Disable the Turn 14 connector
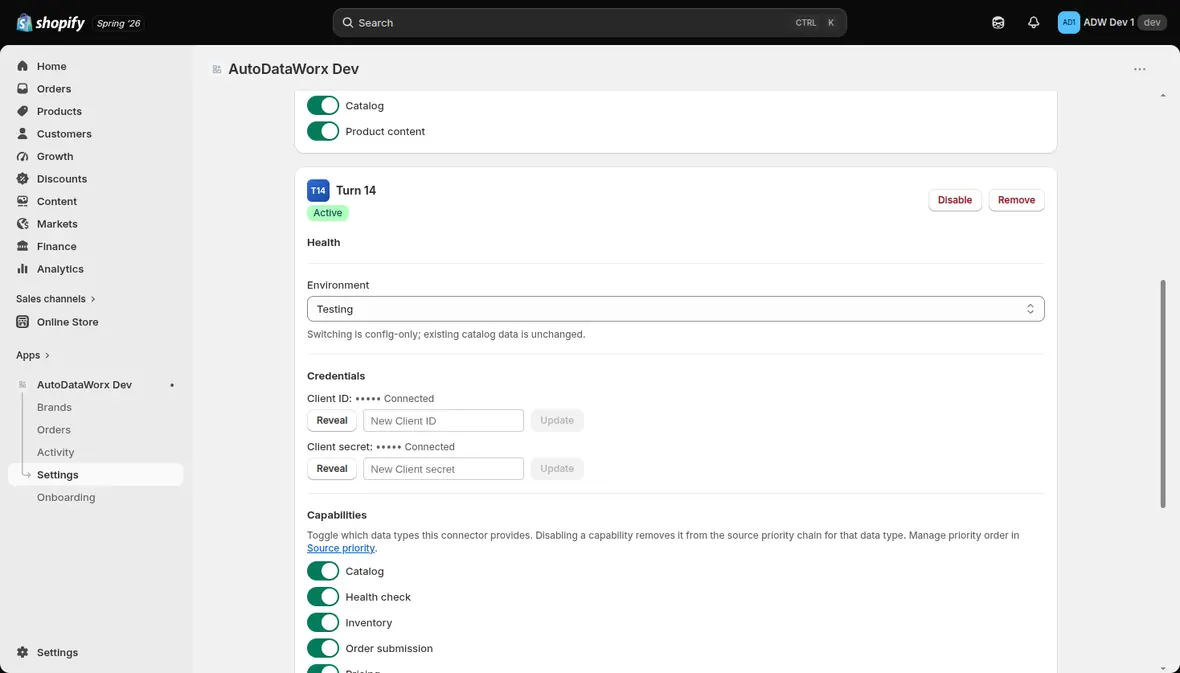 tap(954, 200)
